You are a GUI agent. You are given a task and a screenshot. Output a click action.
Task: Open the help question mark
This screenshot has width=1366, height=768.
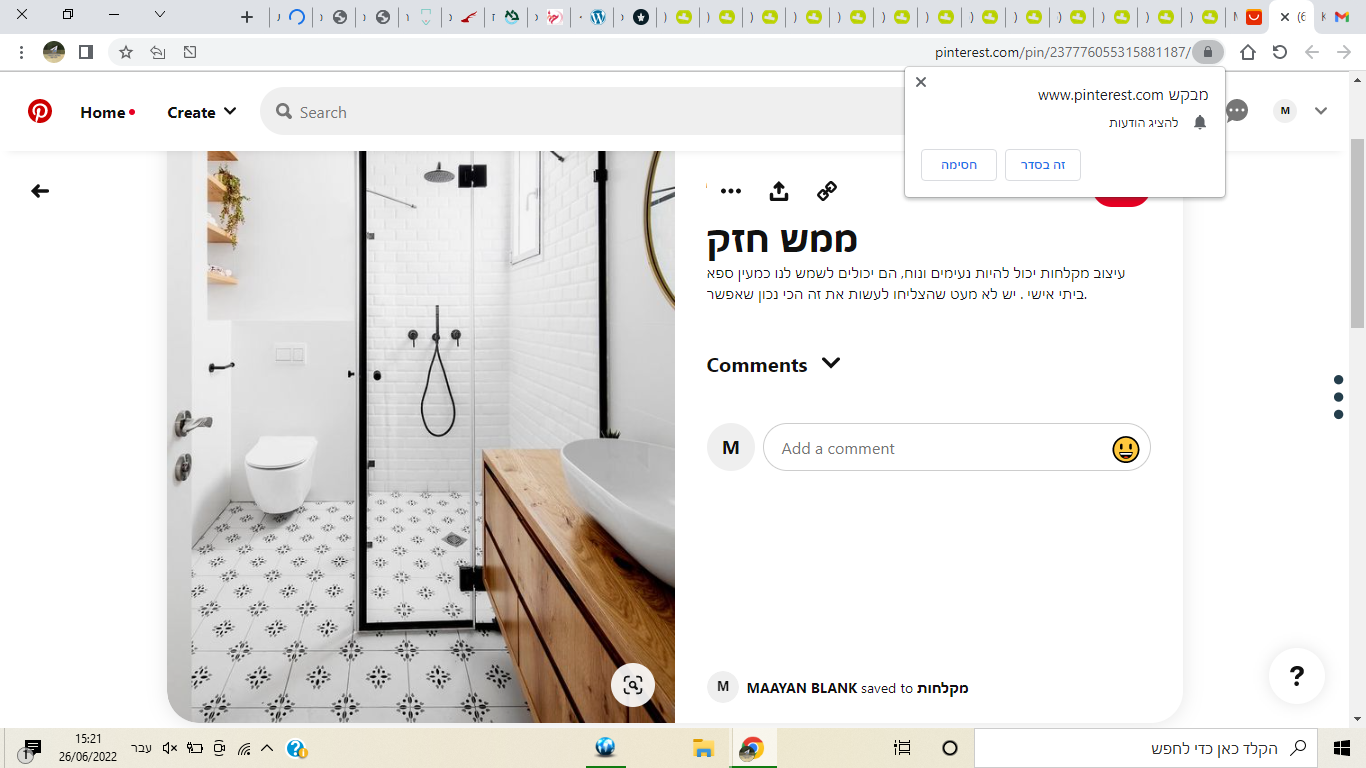coord(1296,676)
